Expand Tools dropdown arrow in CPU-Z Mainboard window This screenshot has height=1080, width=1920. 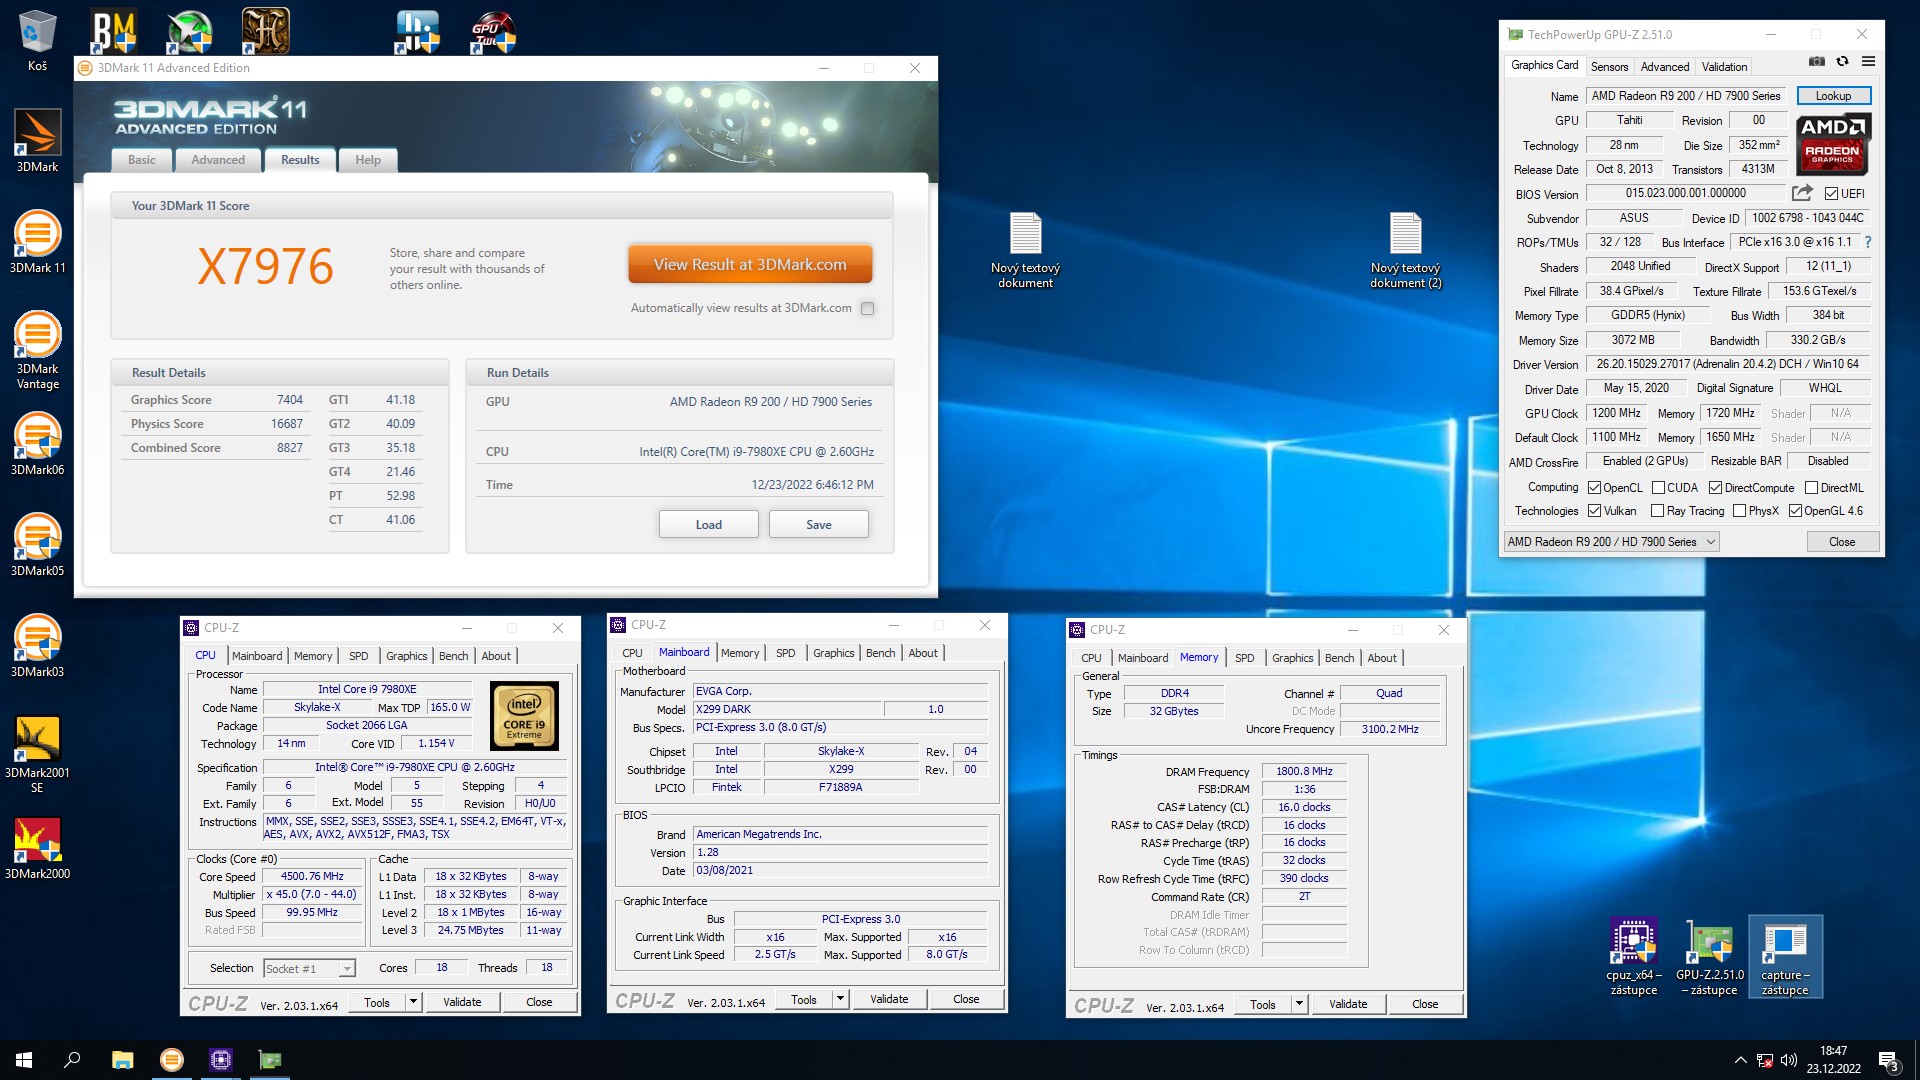(x=840, y=999)
